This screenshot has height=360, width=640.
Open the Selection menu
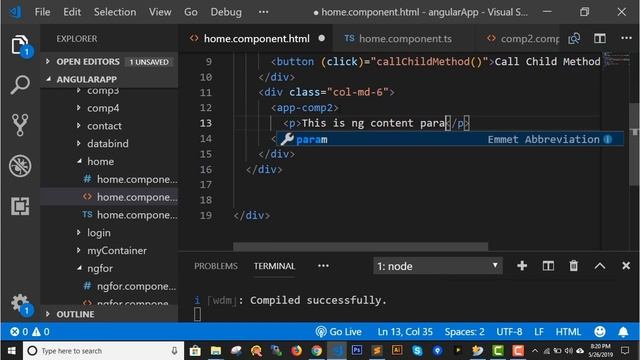tap(115, 12)
